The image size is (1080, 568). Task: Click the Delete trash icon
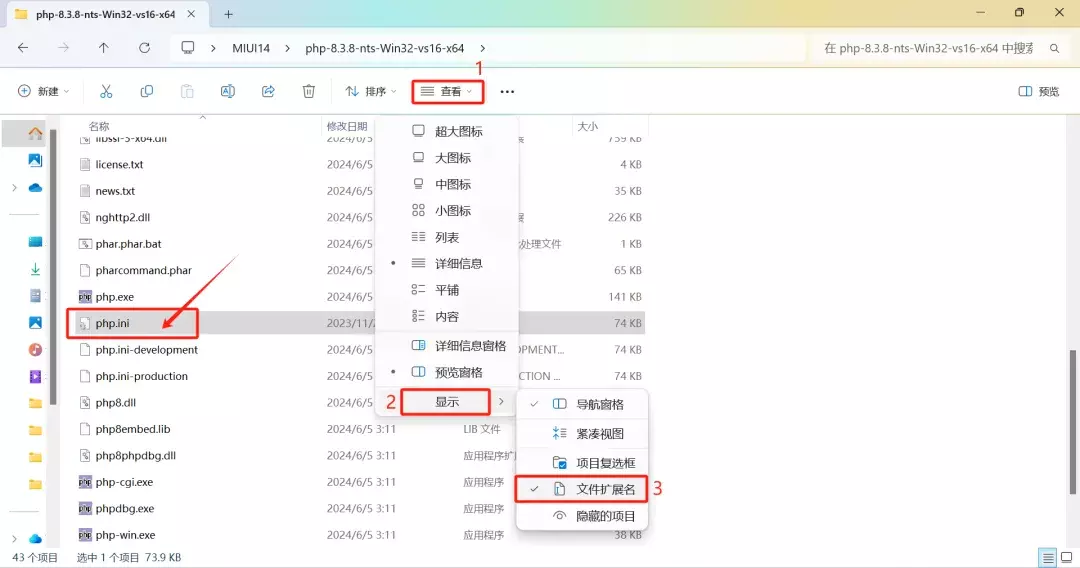[x=309, y=91]
